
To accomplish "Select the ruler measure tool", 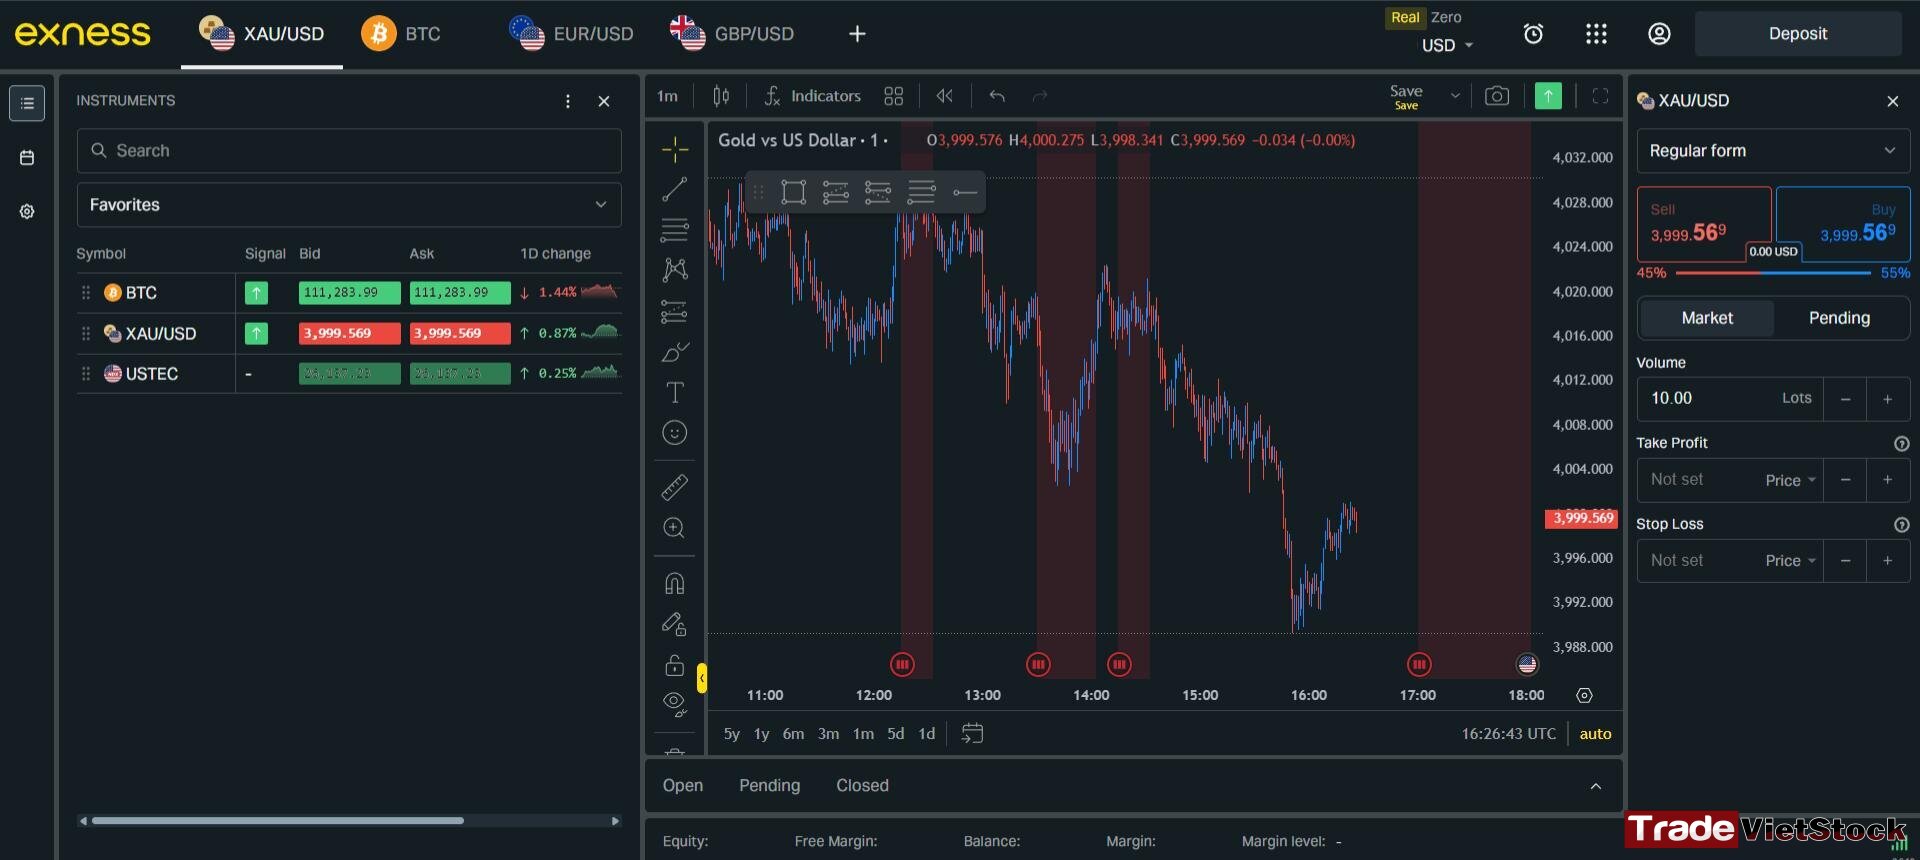I will 675,487.
